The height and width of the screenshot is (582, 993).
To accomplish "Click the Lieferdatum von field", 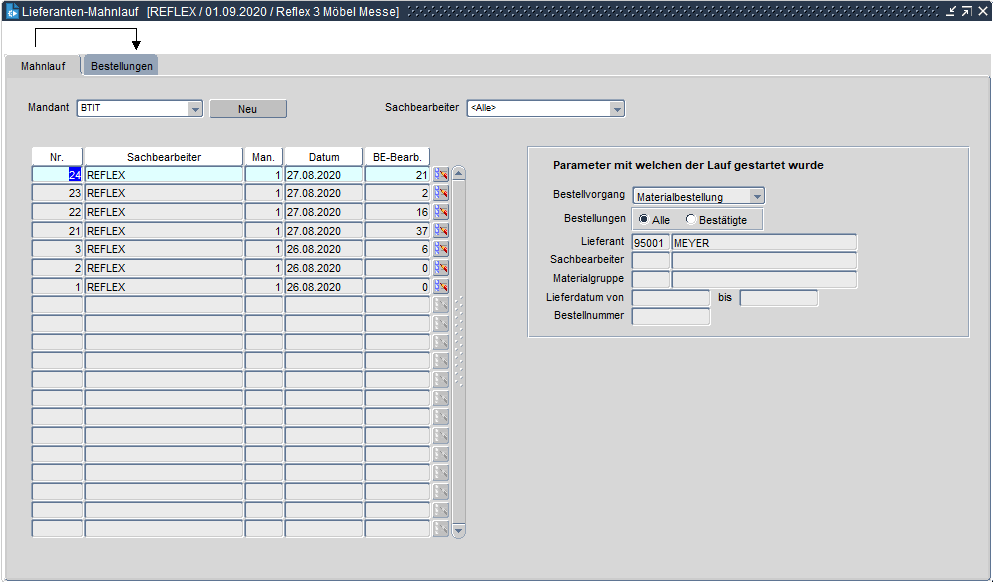I will pos(671,298).
